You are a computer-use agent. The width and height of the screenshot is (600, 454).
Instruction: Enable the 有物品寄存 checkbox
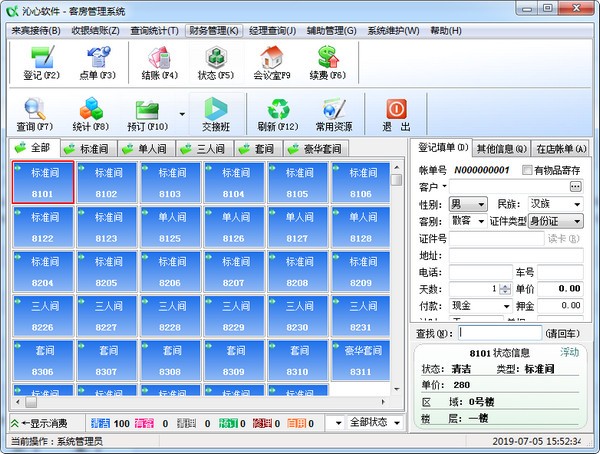[527, 170]
